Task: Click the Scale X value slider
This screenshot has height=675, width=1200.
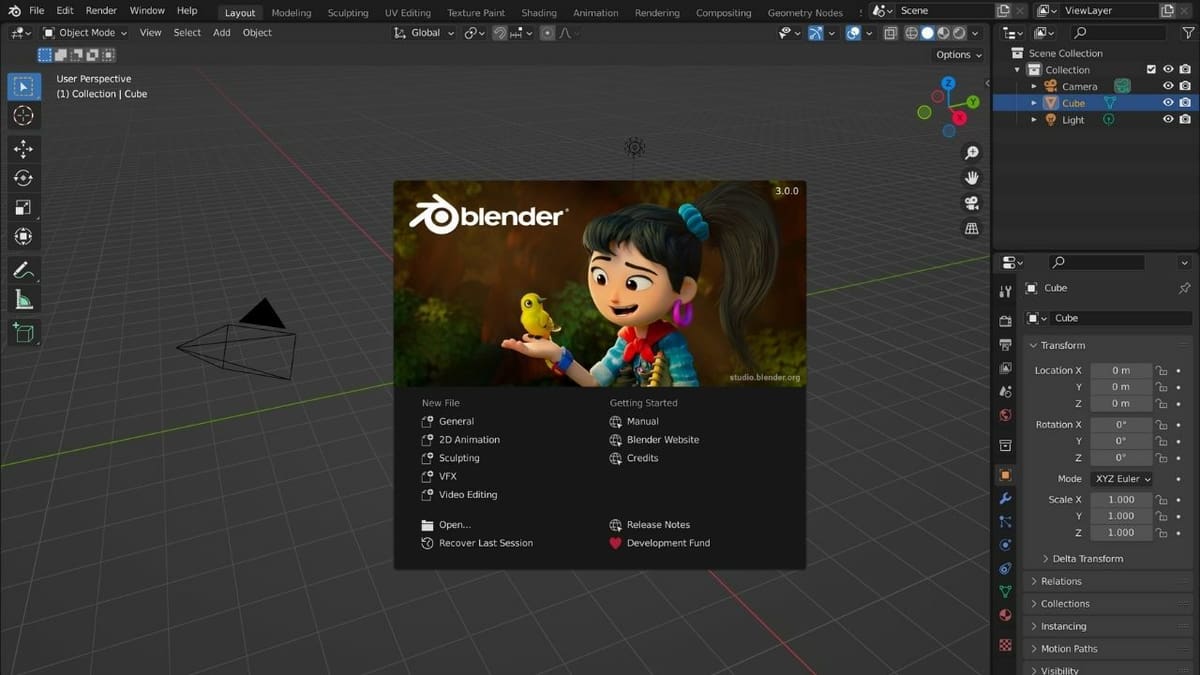Action: click(x=1121, y=500)
